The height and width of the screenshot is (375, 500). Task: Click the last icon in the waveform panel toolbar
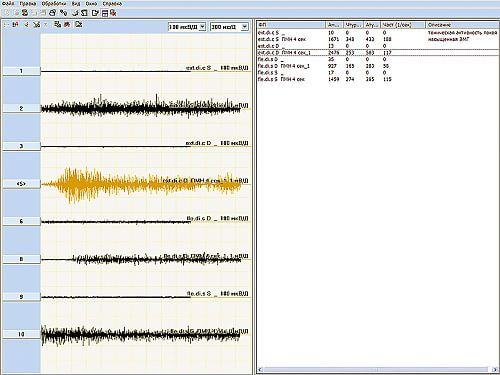pyautogui.click(x=79, y=24)
